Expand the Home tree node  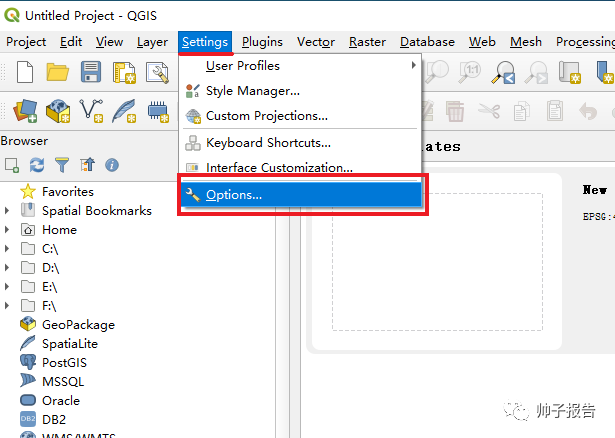click(x=7, y=229)
